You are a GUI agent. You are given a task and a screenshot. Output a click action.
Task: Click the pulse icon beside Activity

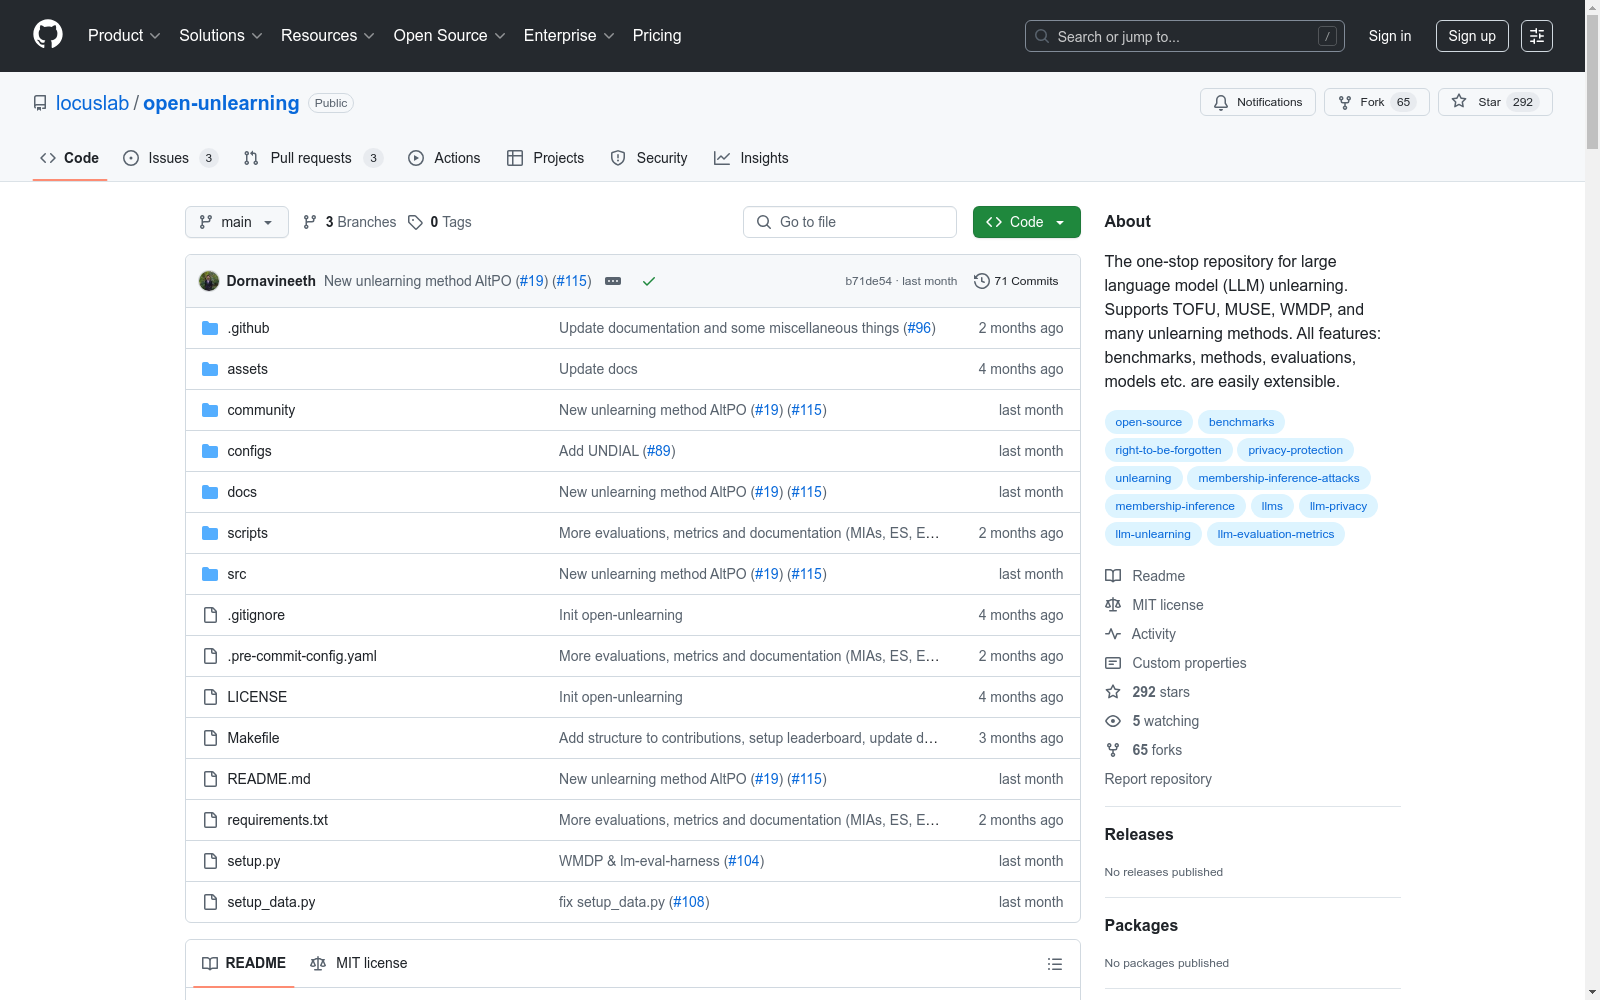pyautogui.click(x=1113, y=634)
